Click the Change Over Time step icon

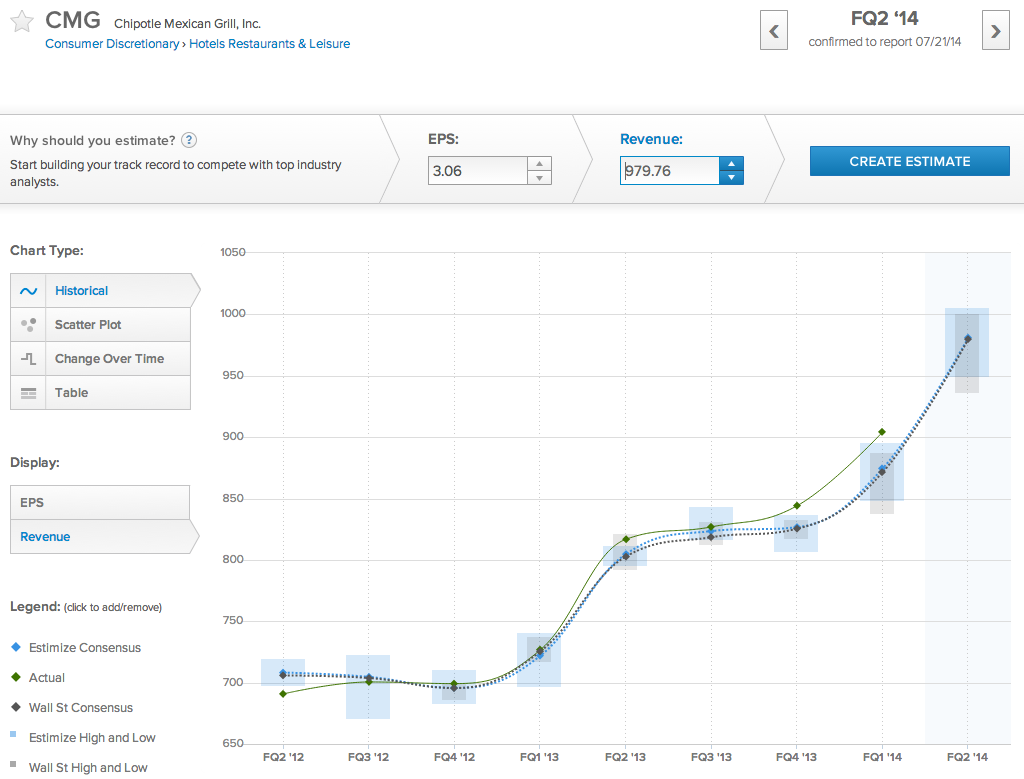point(28,358)
